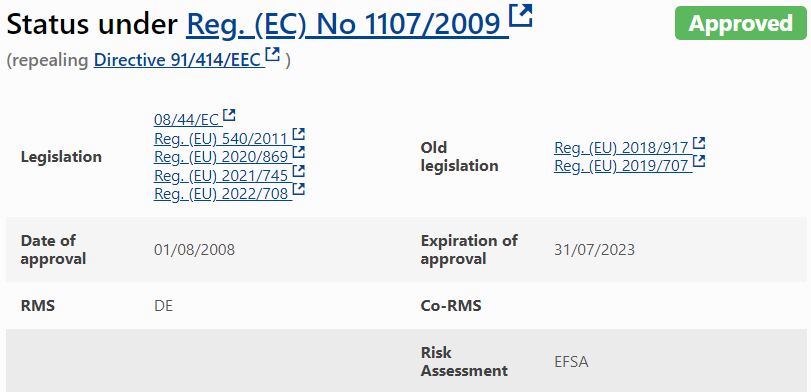Click external-link icon beside Reg. (EU) 2021/745
811x392 pixels.
pyautogui.click(x=298, y=171)
